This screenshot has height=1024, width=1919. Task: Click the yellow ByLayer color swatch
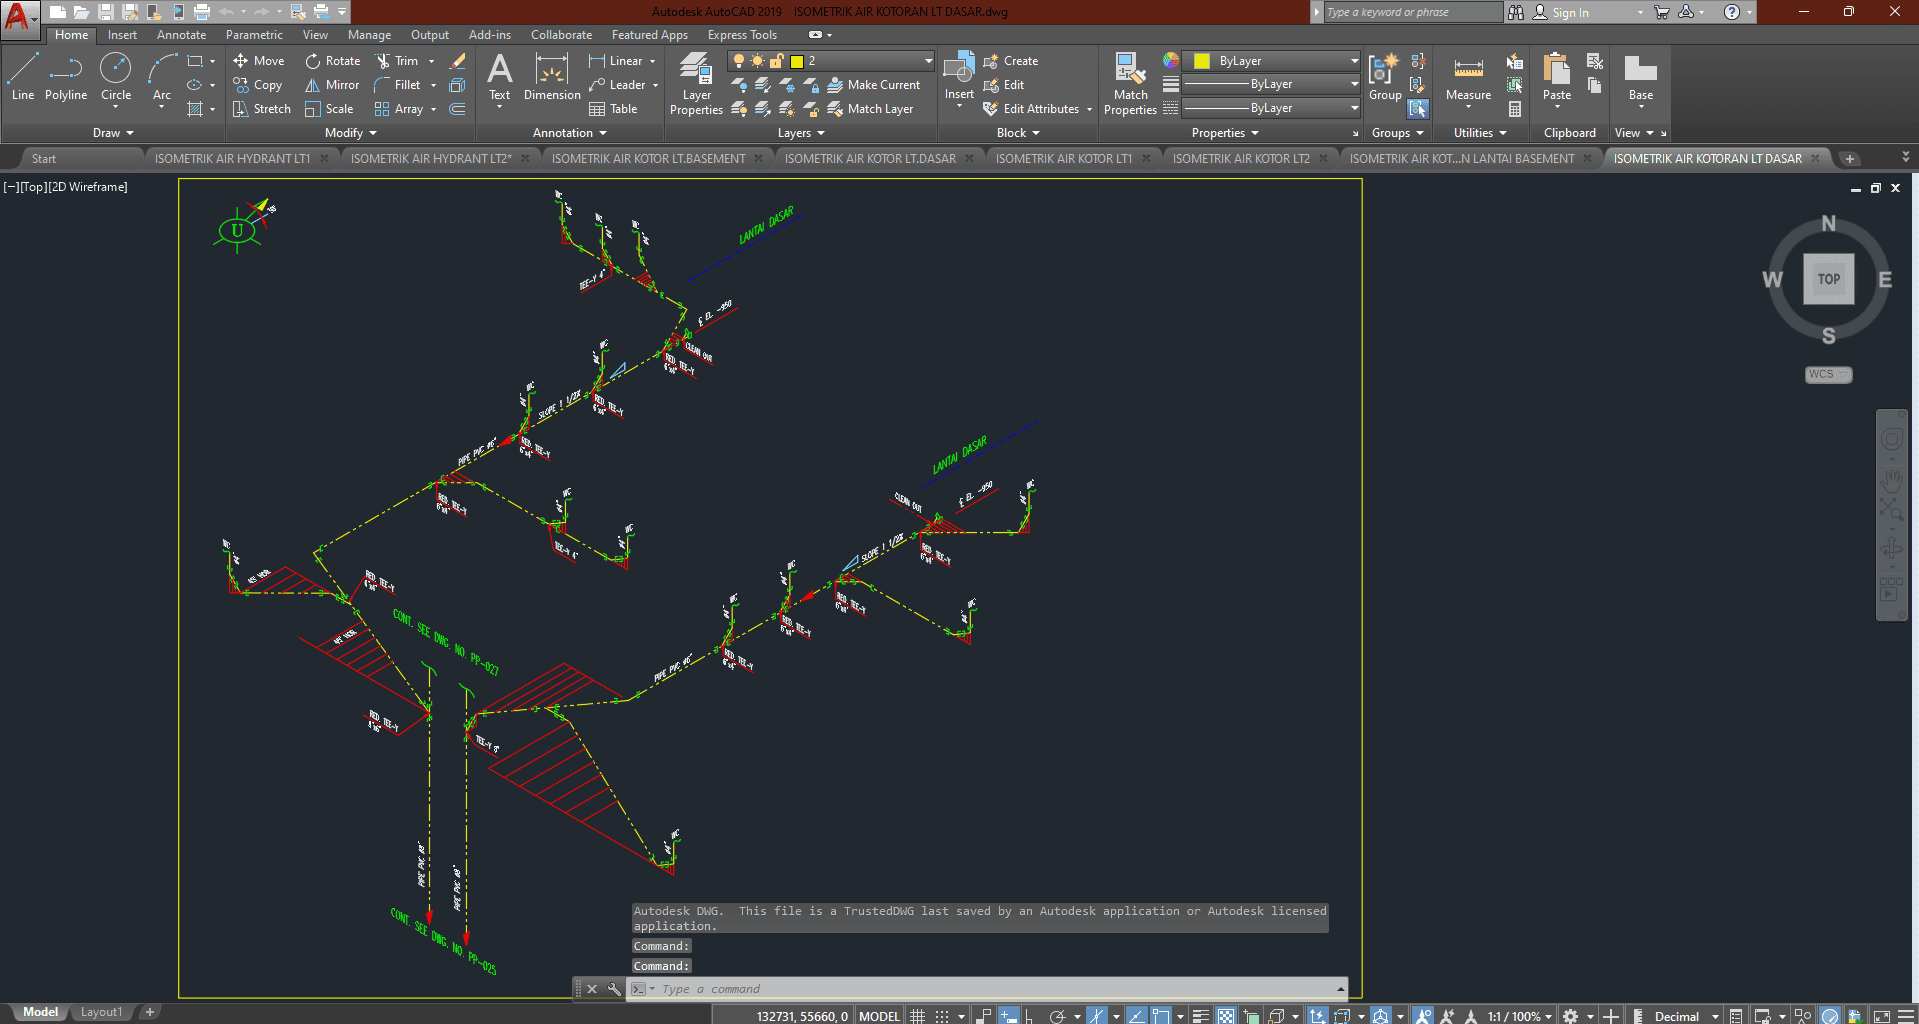tap(1202, 61)
